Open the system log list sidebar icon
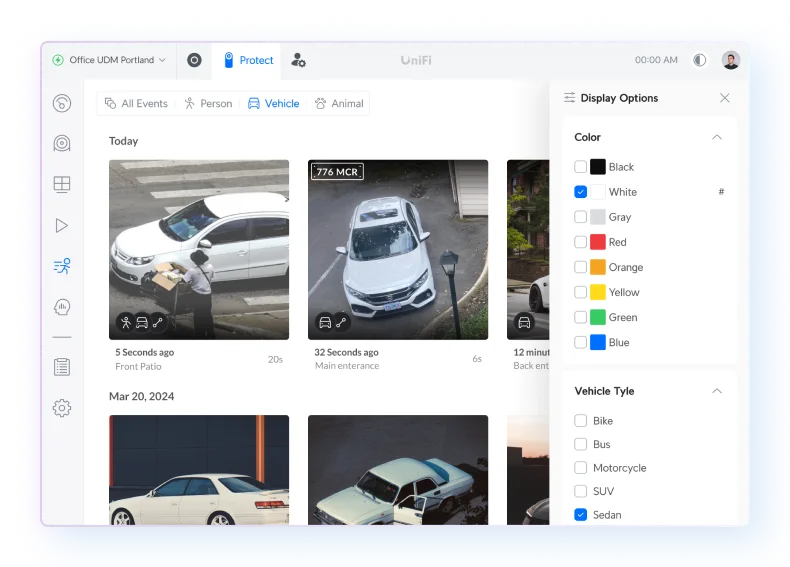The height and width of the screenshot is (567, 790). [x=62, y=367]
